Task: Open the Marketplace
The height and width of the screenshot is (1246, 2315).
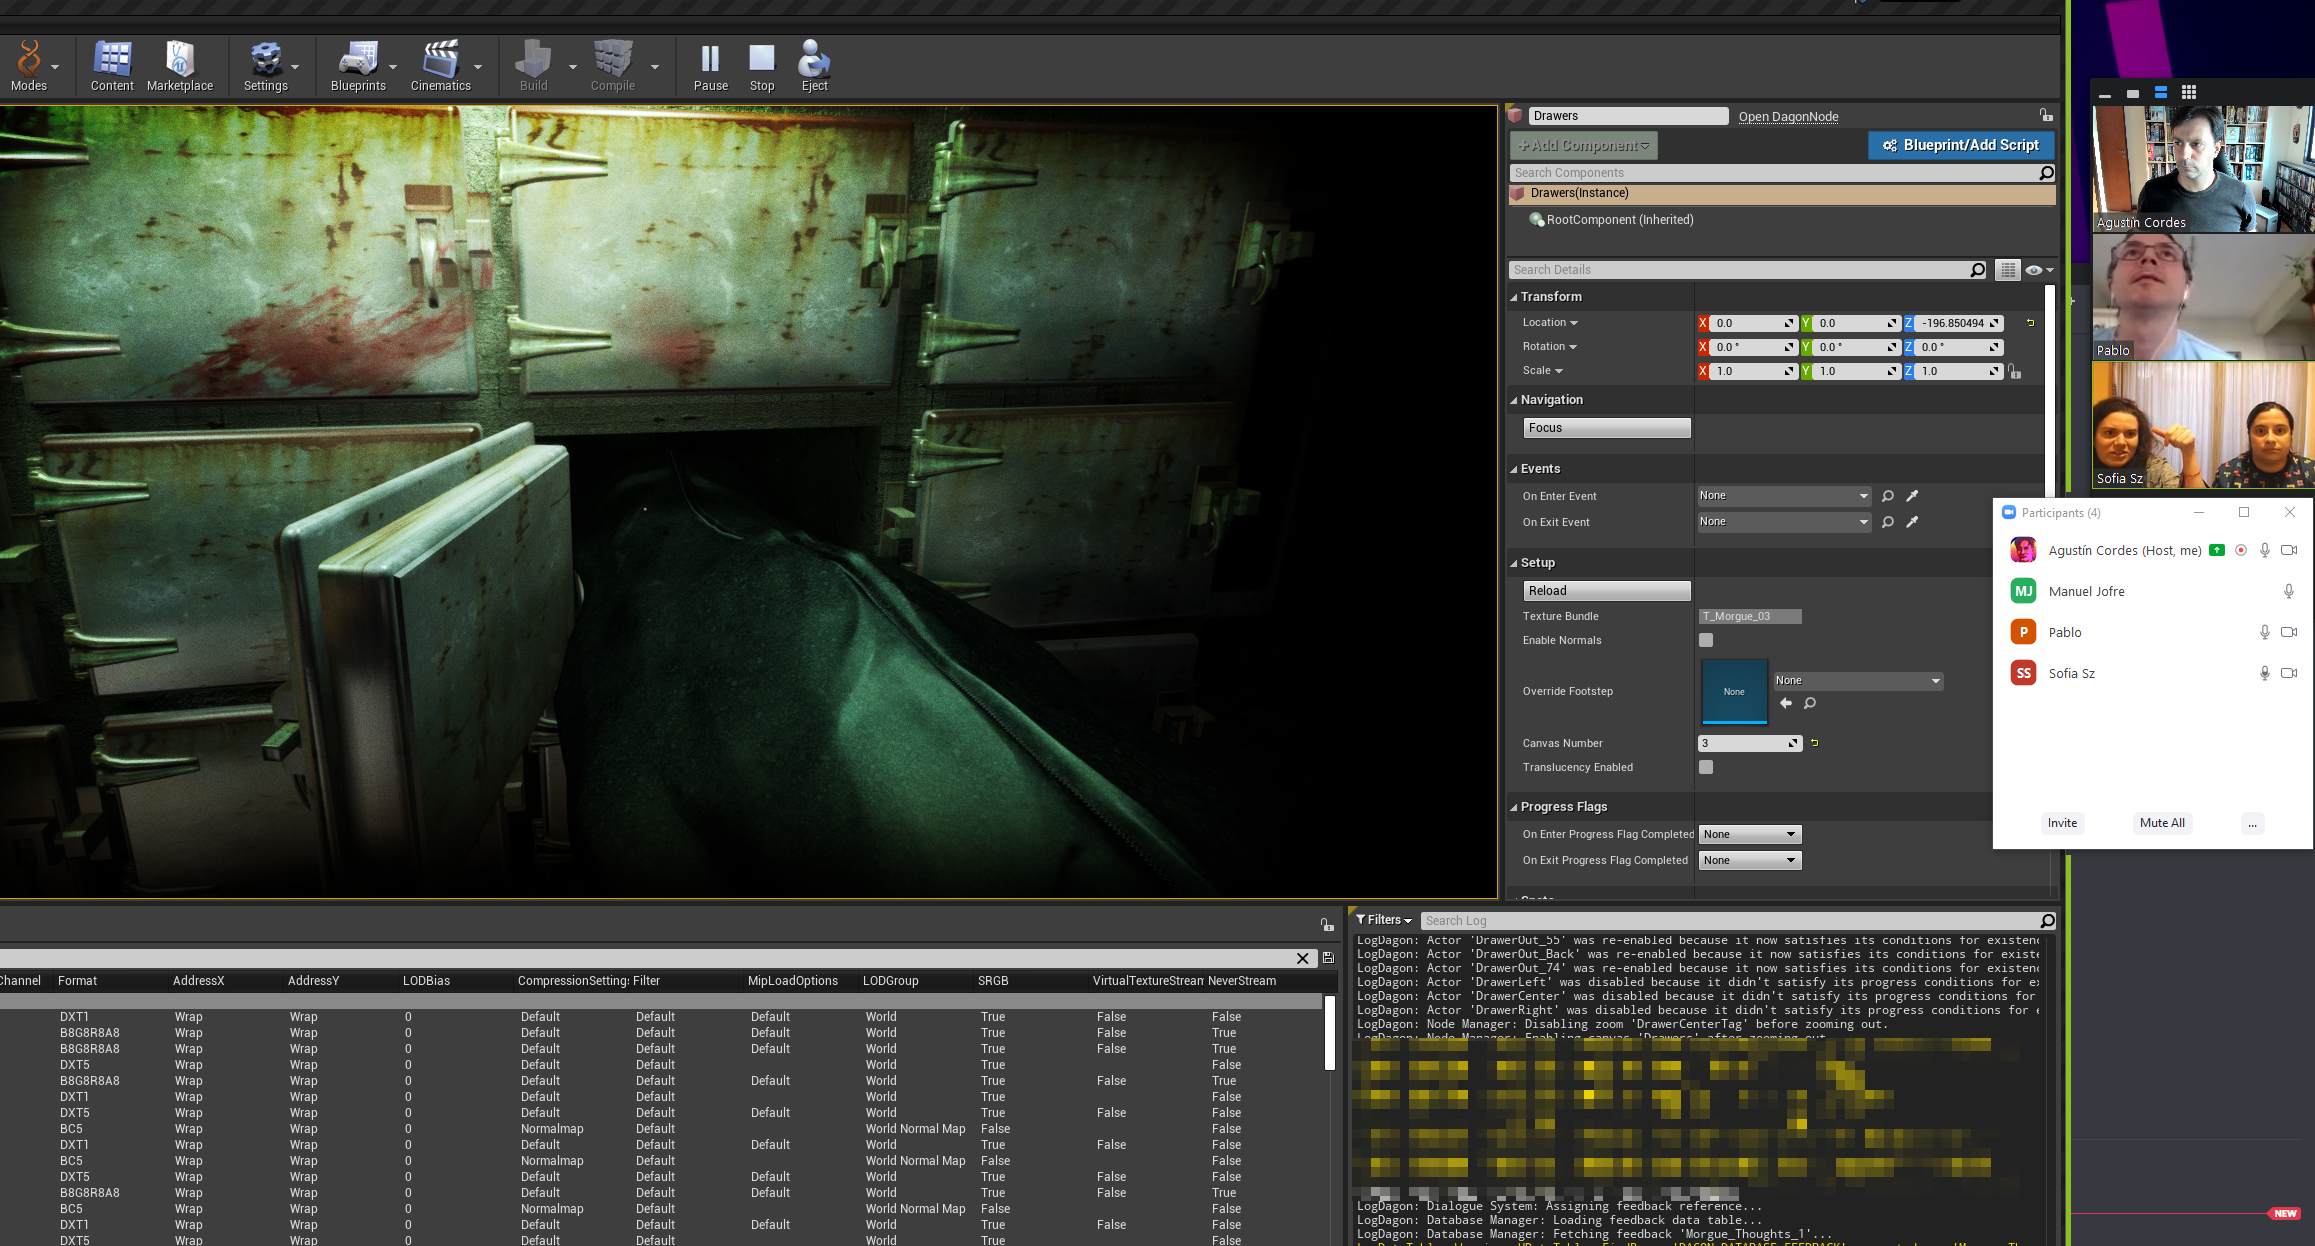Action: pyautogui.click(x=180, y=66)
